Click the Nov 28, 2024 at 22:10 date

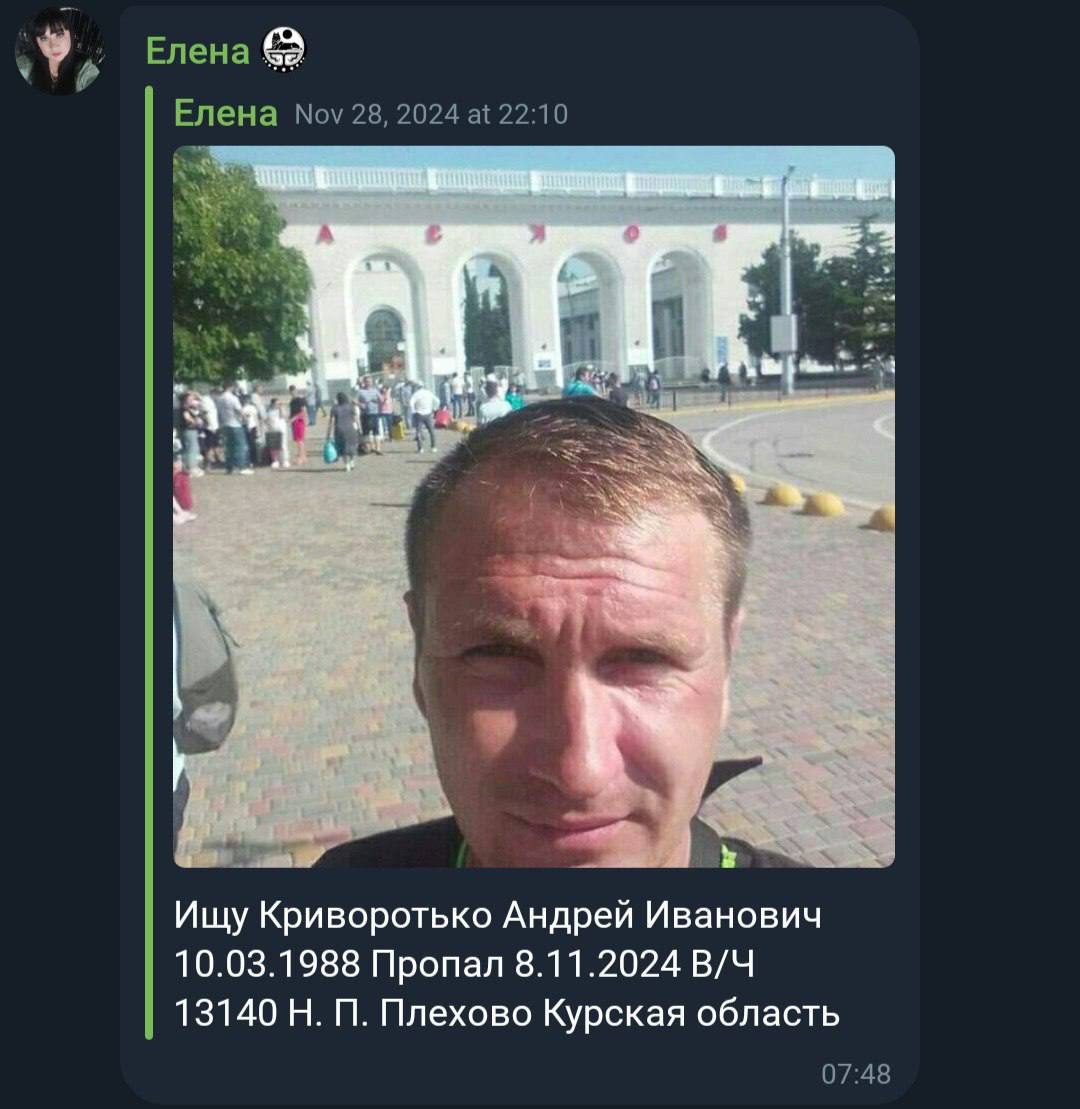(x=431, y=115)
